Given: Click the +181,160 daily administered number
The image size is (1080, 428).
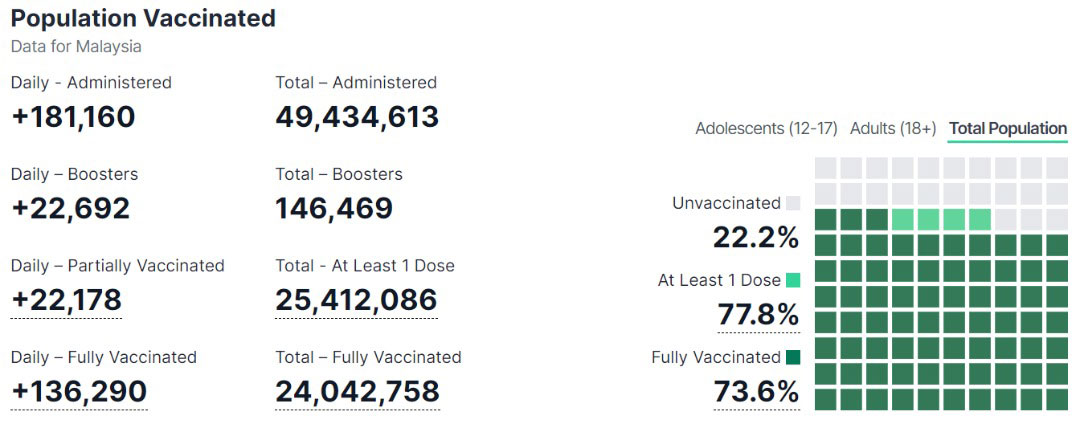Looking at the screenshot, I should pyautogui.click(x=73, y=117).
